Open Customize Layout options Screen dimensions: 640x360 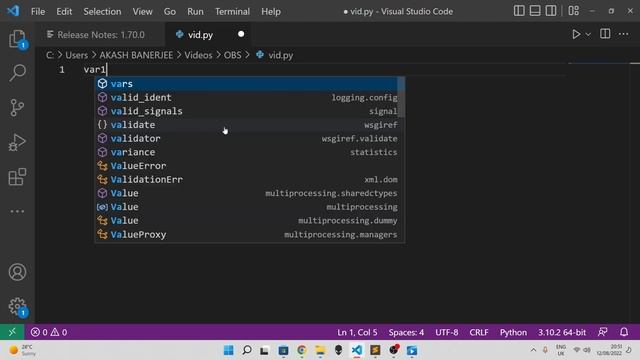573,11
